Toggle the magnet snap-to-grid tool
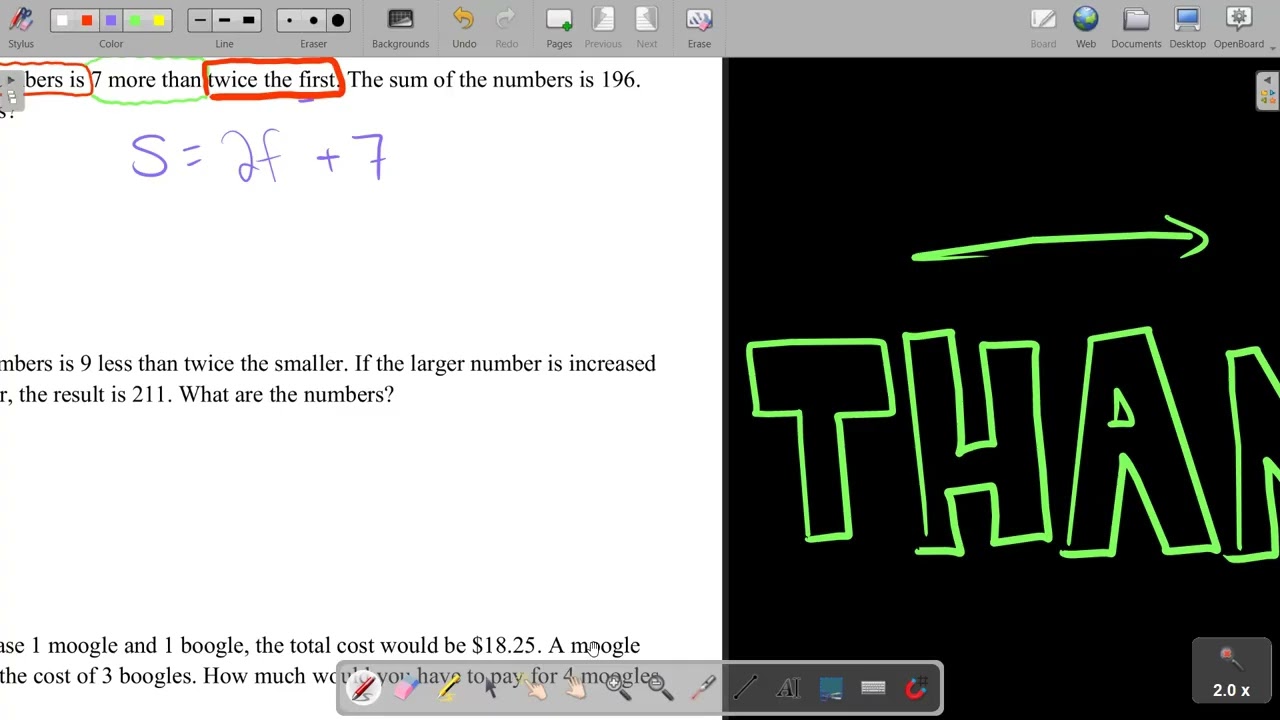This screenshot has width=1280, height=720. [915, 687]
